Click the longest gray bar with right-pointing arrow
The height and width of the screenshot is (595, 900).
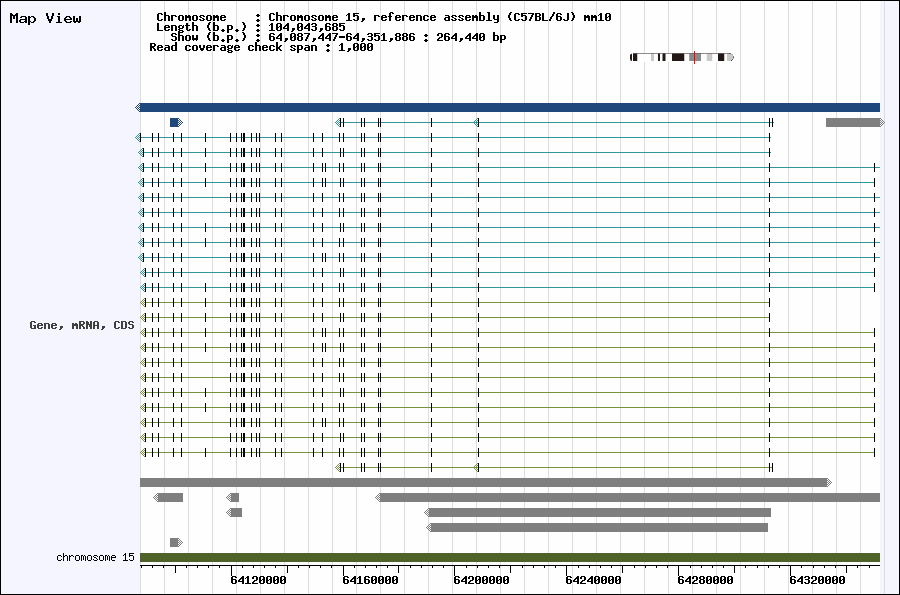tap(486, 483)
